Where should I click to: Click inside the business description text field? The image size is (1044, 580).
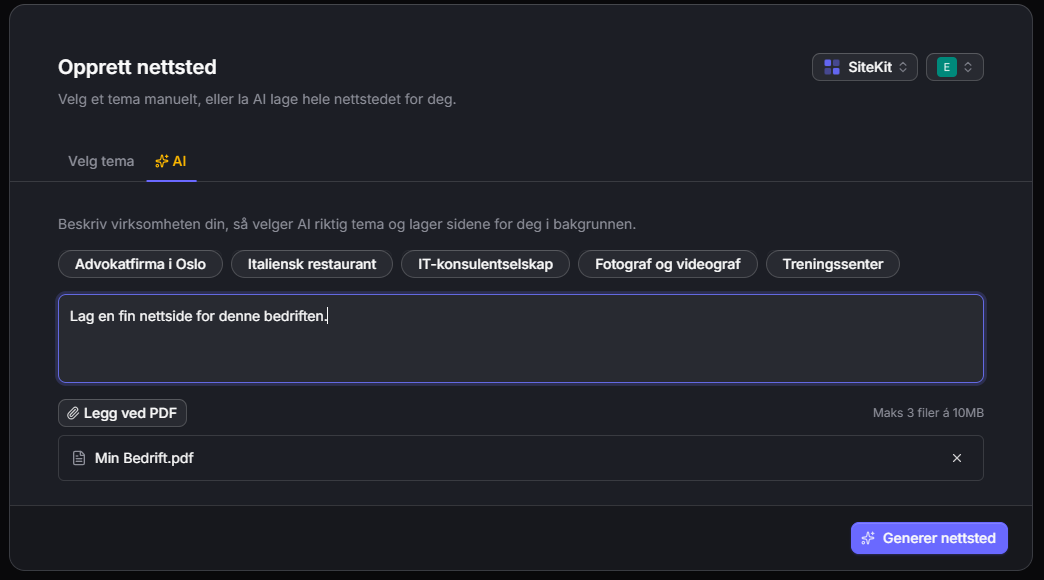520,338
